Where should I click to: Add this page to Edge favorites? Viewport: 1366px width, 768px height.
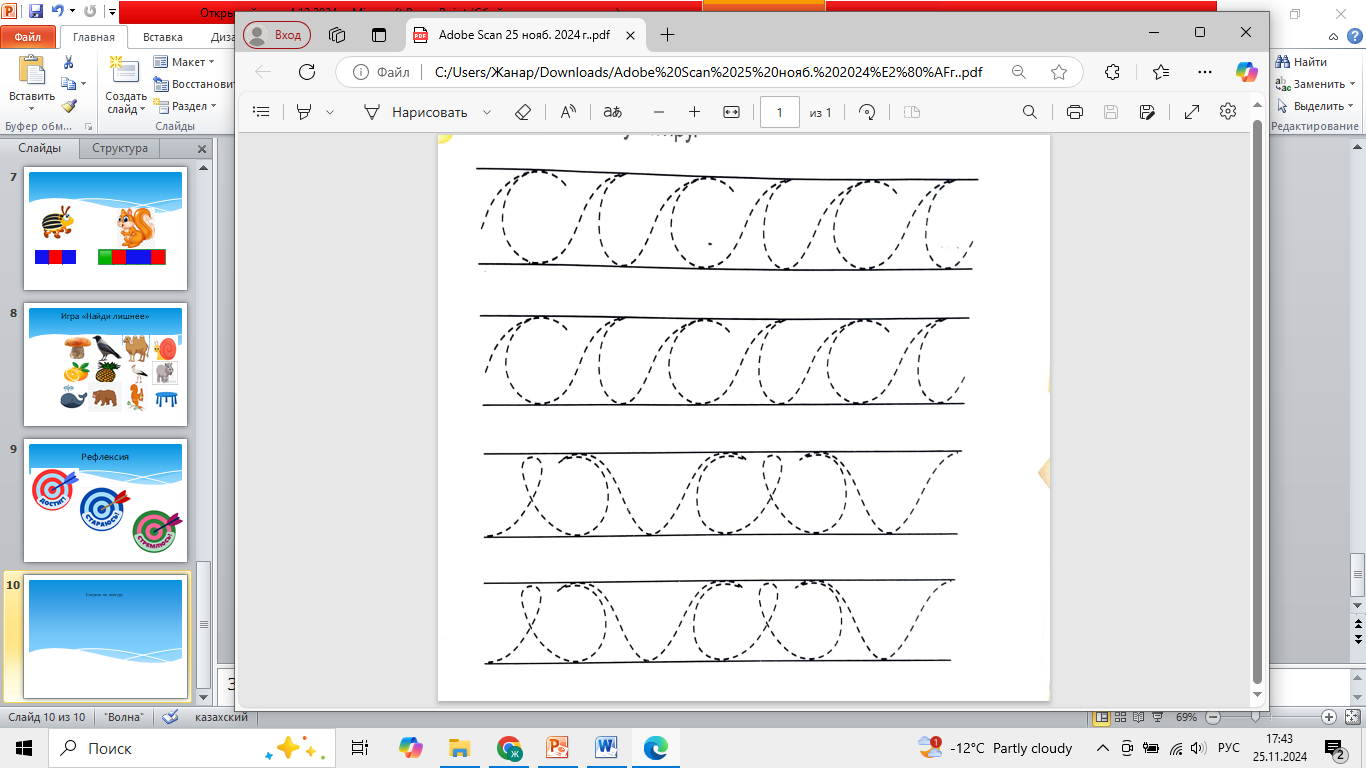pos(1059,72)
